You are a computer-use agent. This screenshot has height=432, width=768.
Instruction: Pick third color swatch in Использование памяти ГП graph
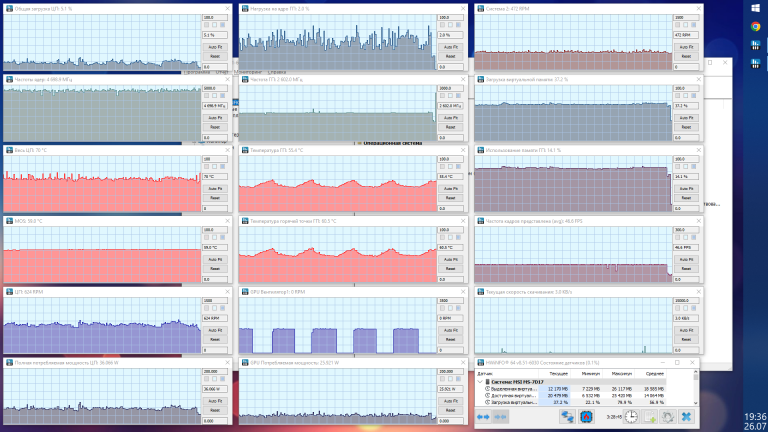pyautogui.click(x=694, y=167)
